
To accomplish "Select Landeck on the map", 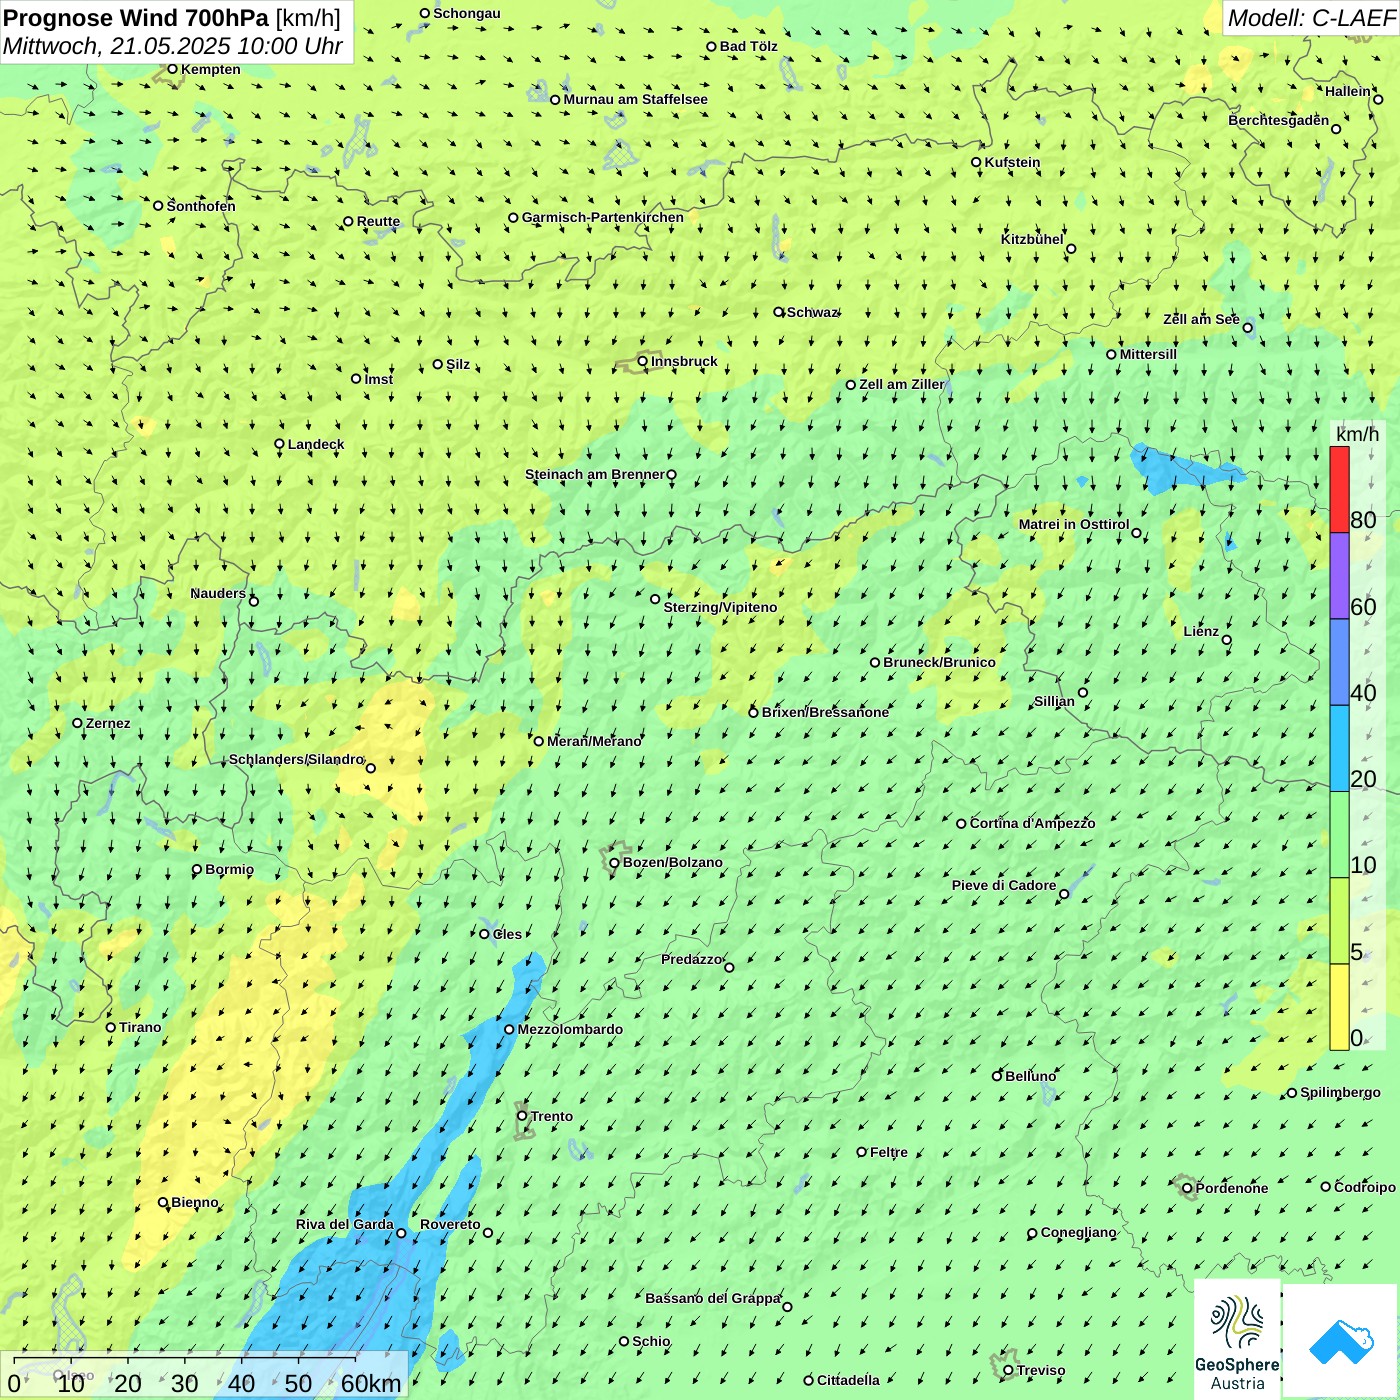I will pyautogui.click(x=316, y=444).
